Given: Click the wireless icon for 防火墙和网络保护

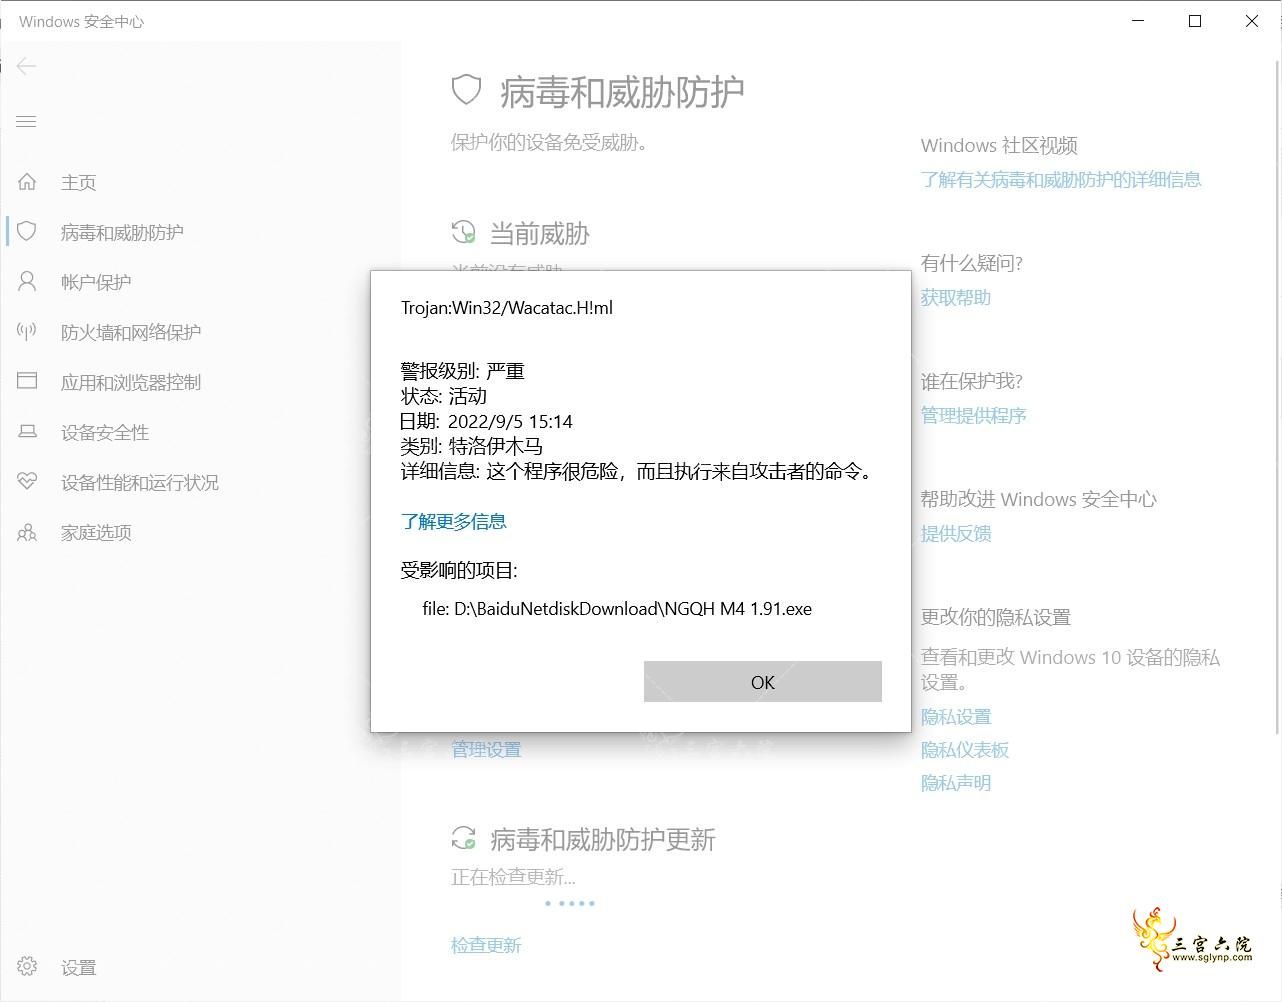Looking at the screenshot, I should click(x=27, y=332).
